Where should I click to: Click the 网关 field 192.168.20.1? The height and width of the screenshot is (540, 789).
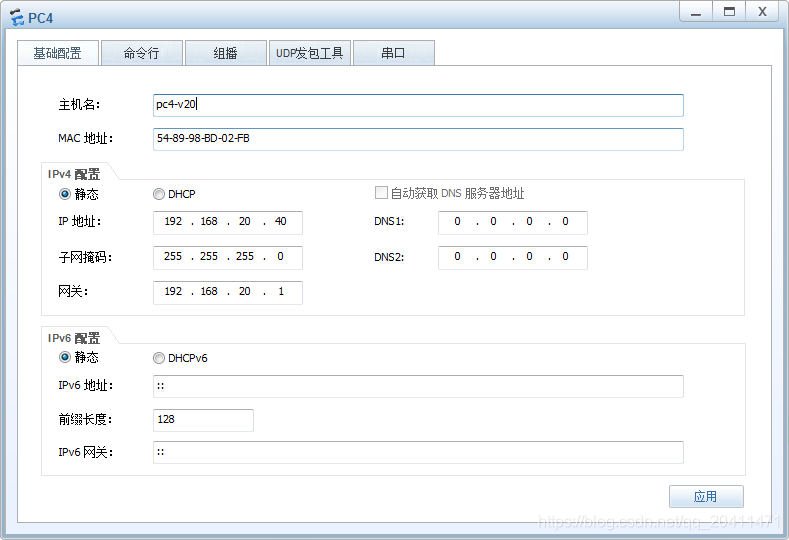coord(228,292)
